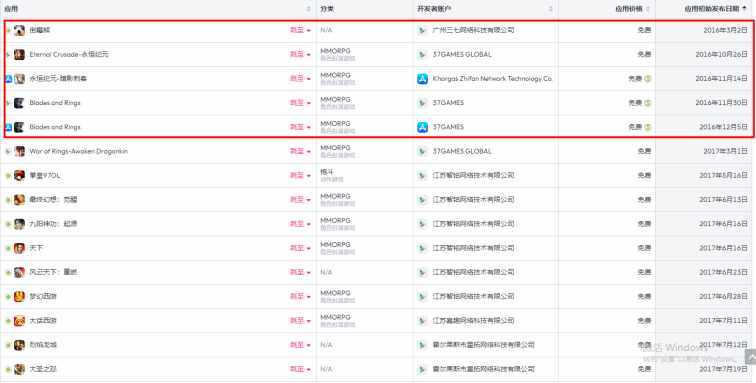Image resolution: width=756 pixels, height=383 pixels.
Task: Open 跳至 dropdown in the 2017年7月19日 row
Action: click(x=300, y=369)
